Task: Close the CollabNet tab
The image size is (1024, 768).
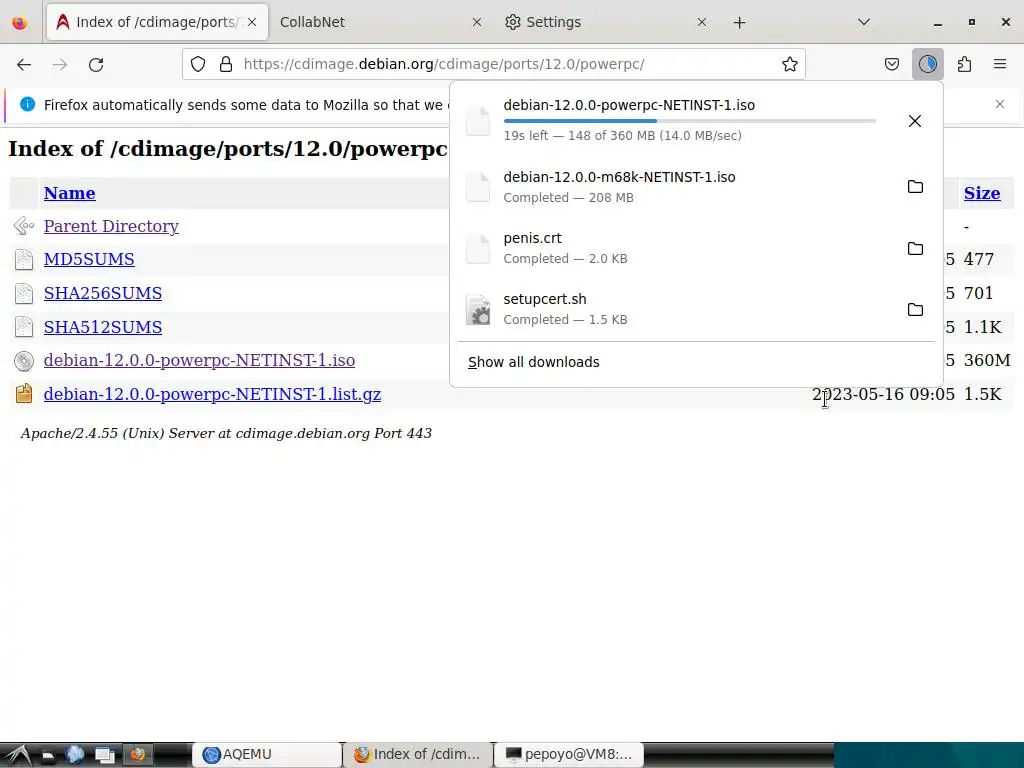Action: click(477, 22)
